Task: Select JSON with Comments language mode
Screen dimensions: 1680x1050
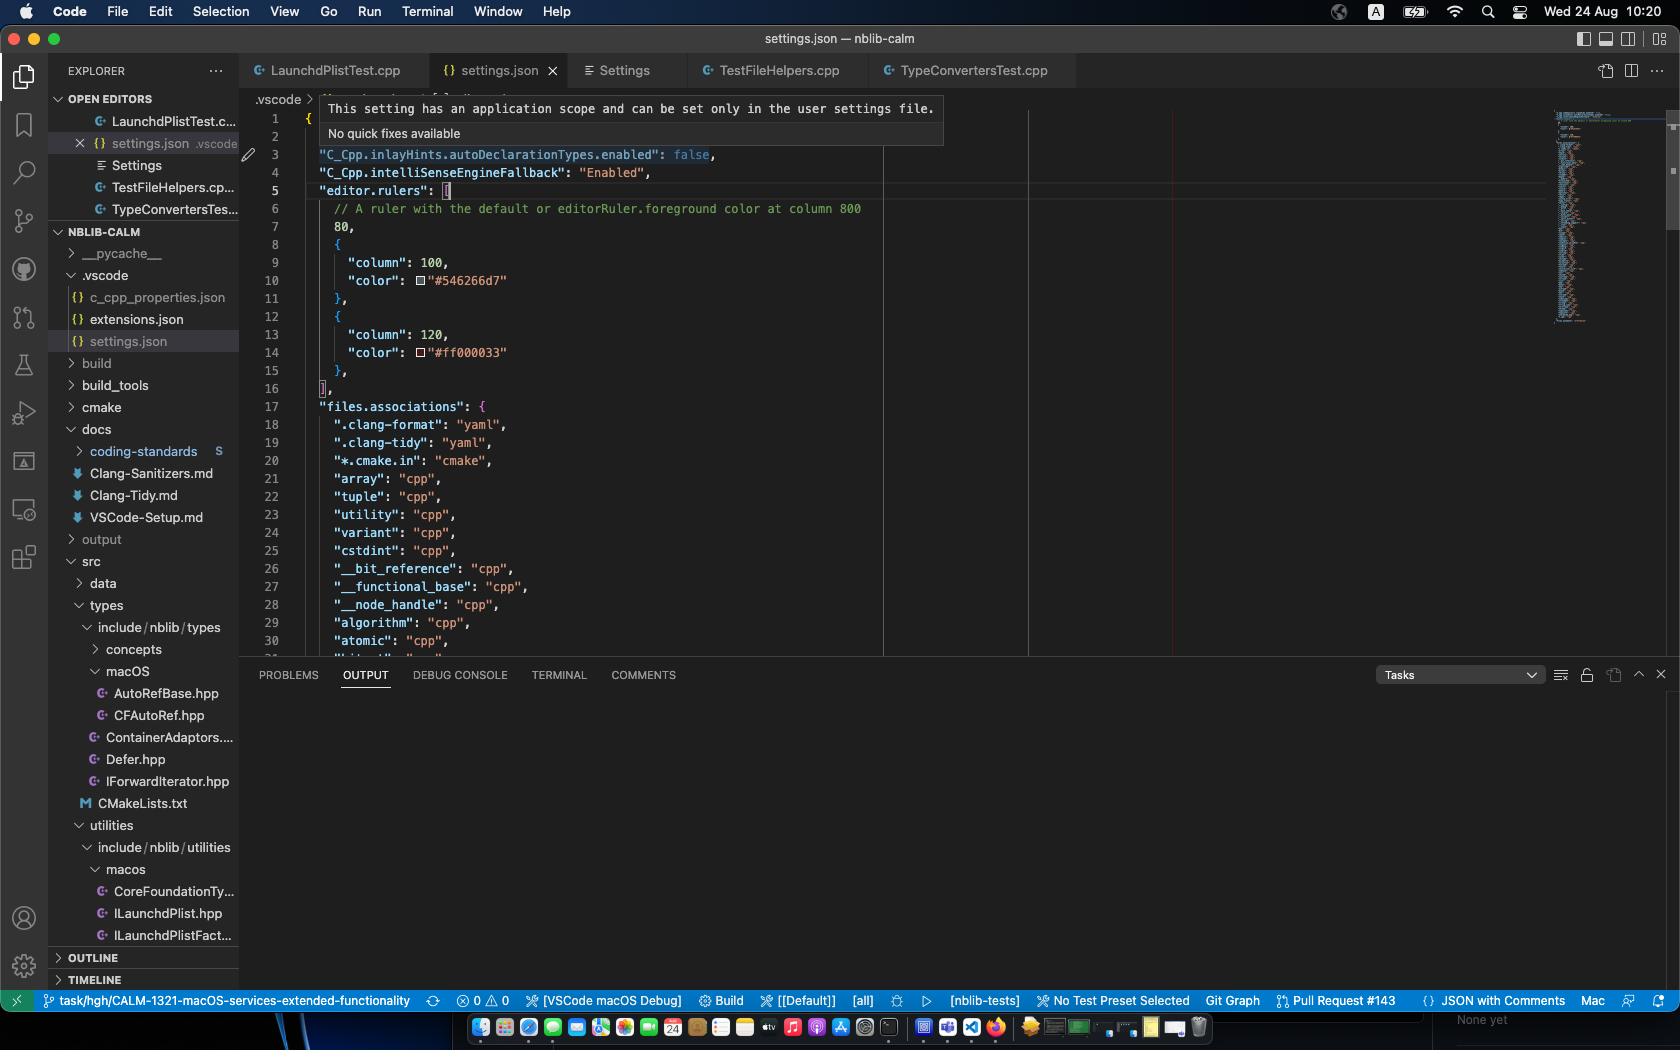Action: 1501,1000
